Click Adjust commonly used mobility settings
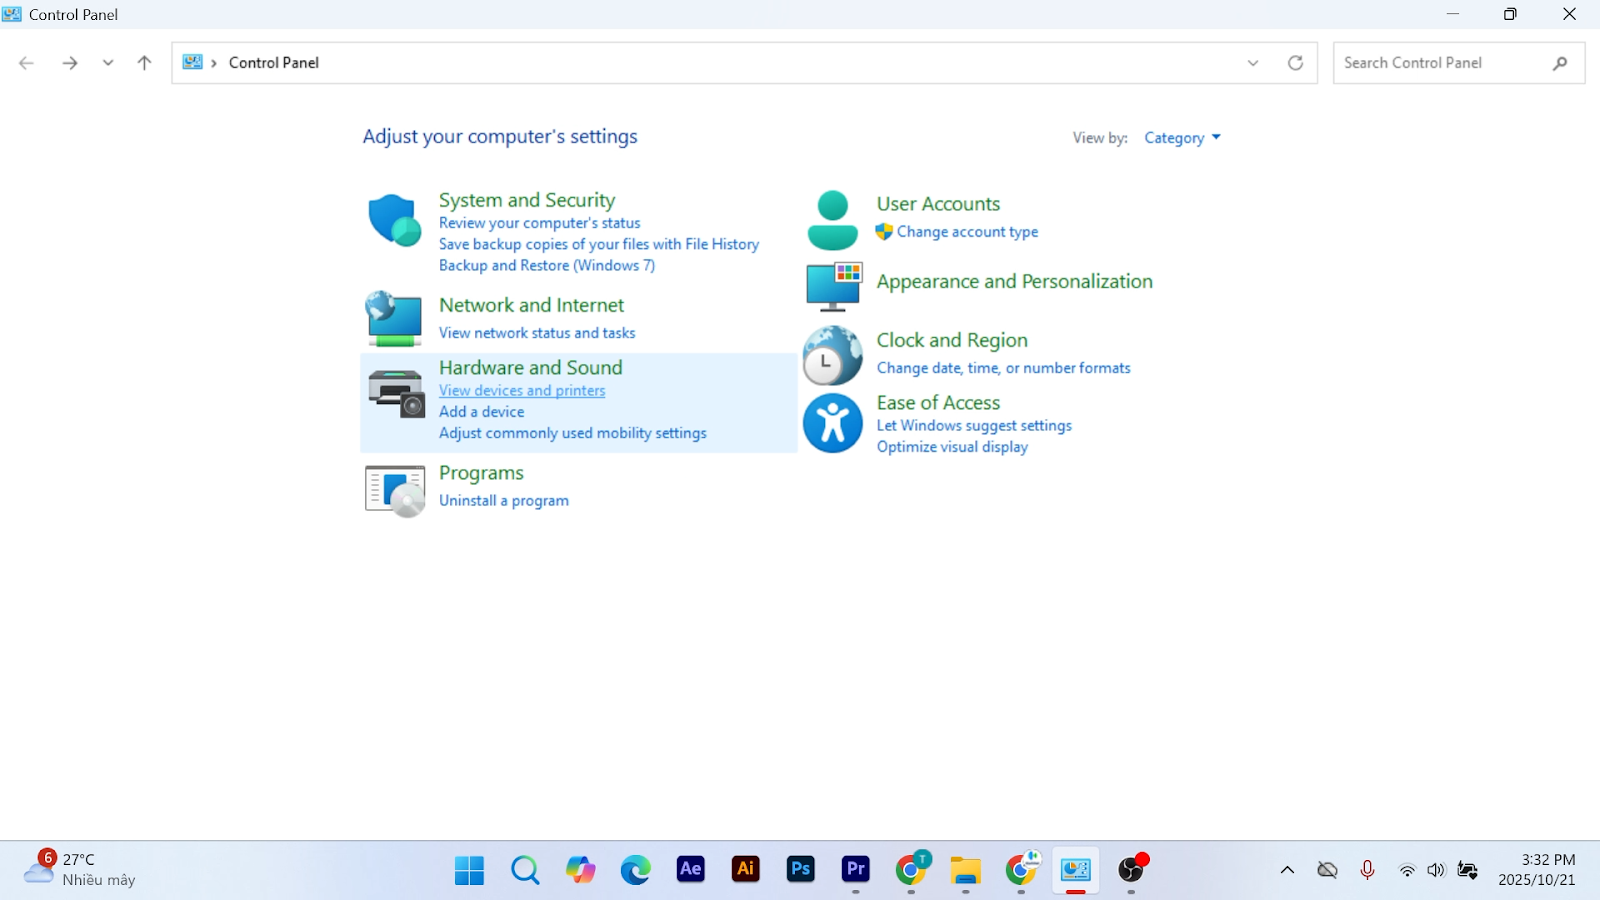This screenshot has height=900, width=1600. pyautogui.click(x=572, y=433)
